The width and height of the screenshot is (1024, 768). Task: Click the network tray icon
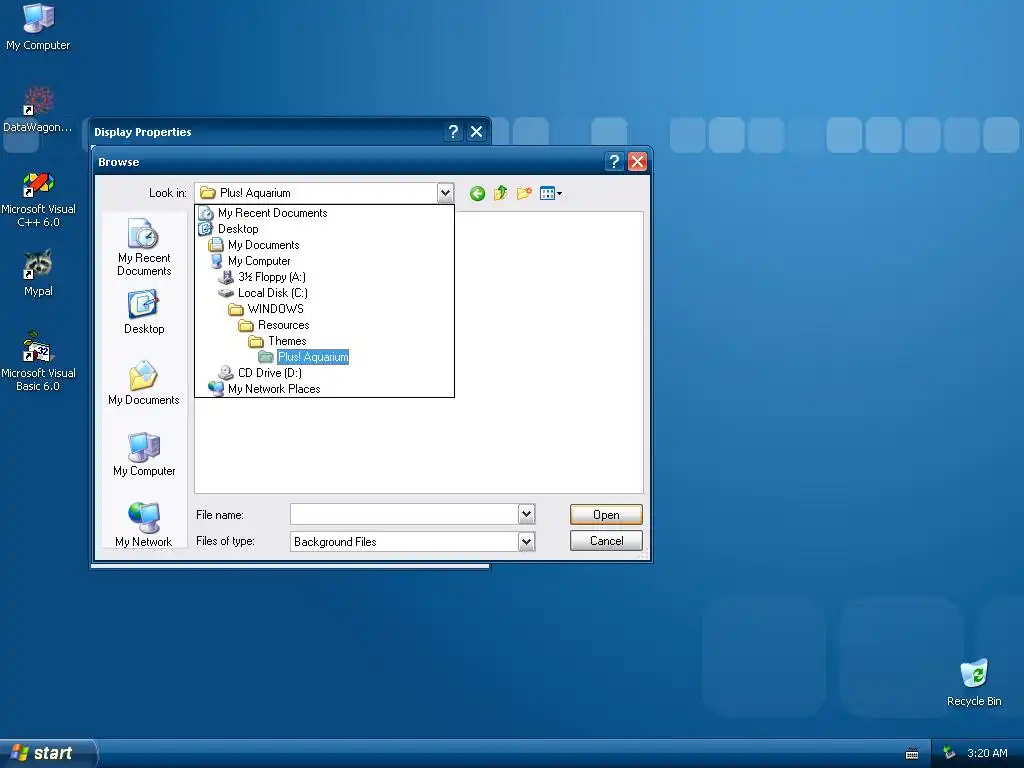click(x=949, y=753)
